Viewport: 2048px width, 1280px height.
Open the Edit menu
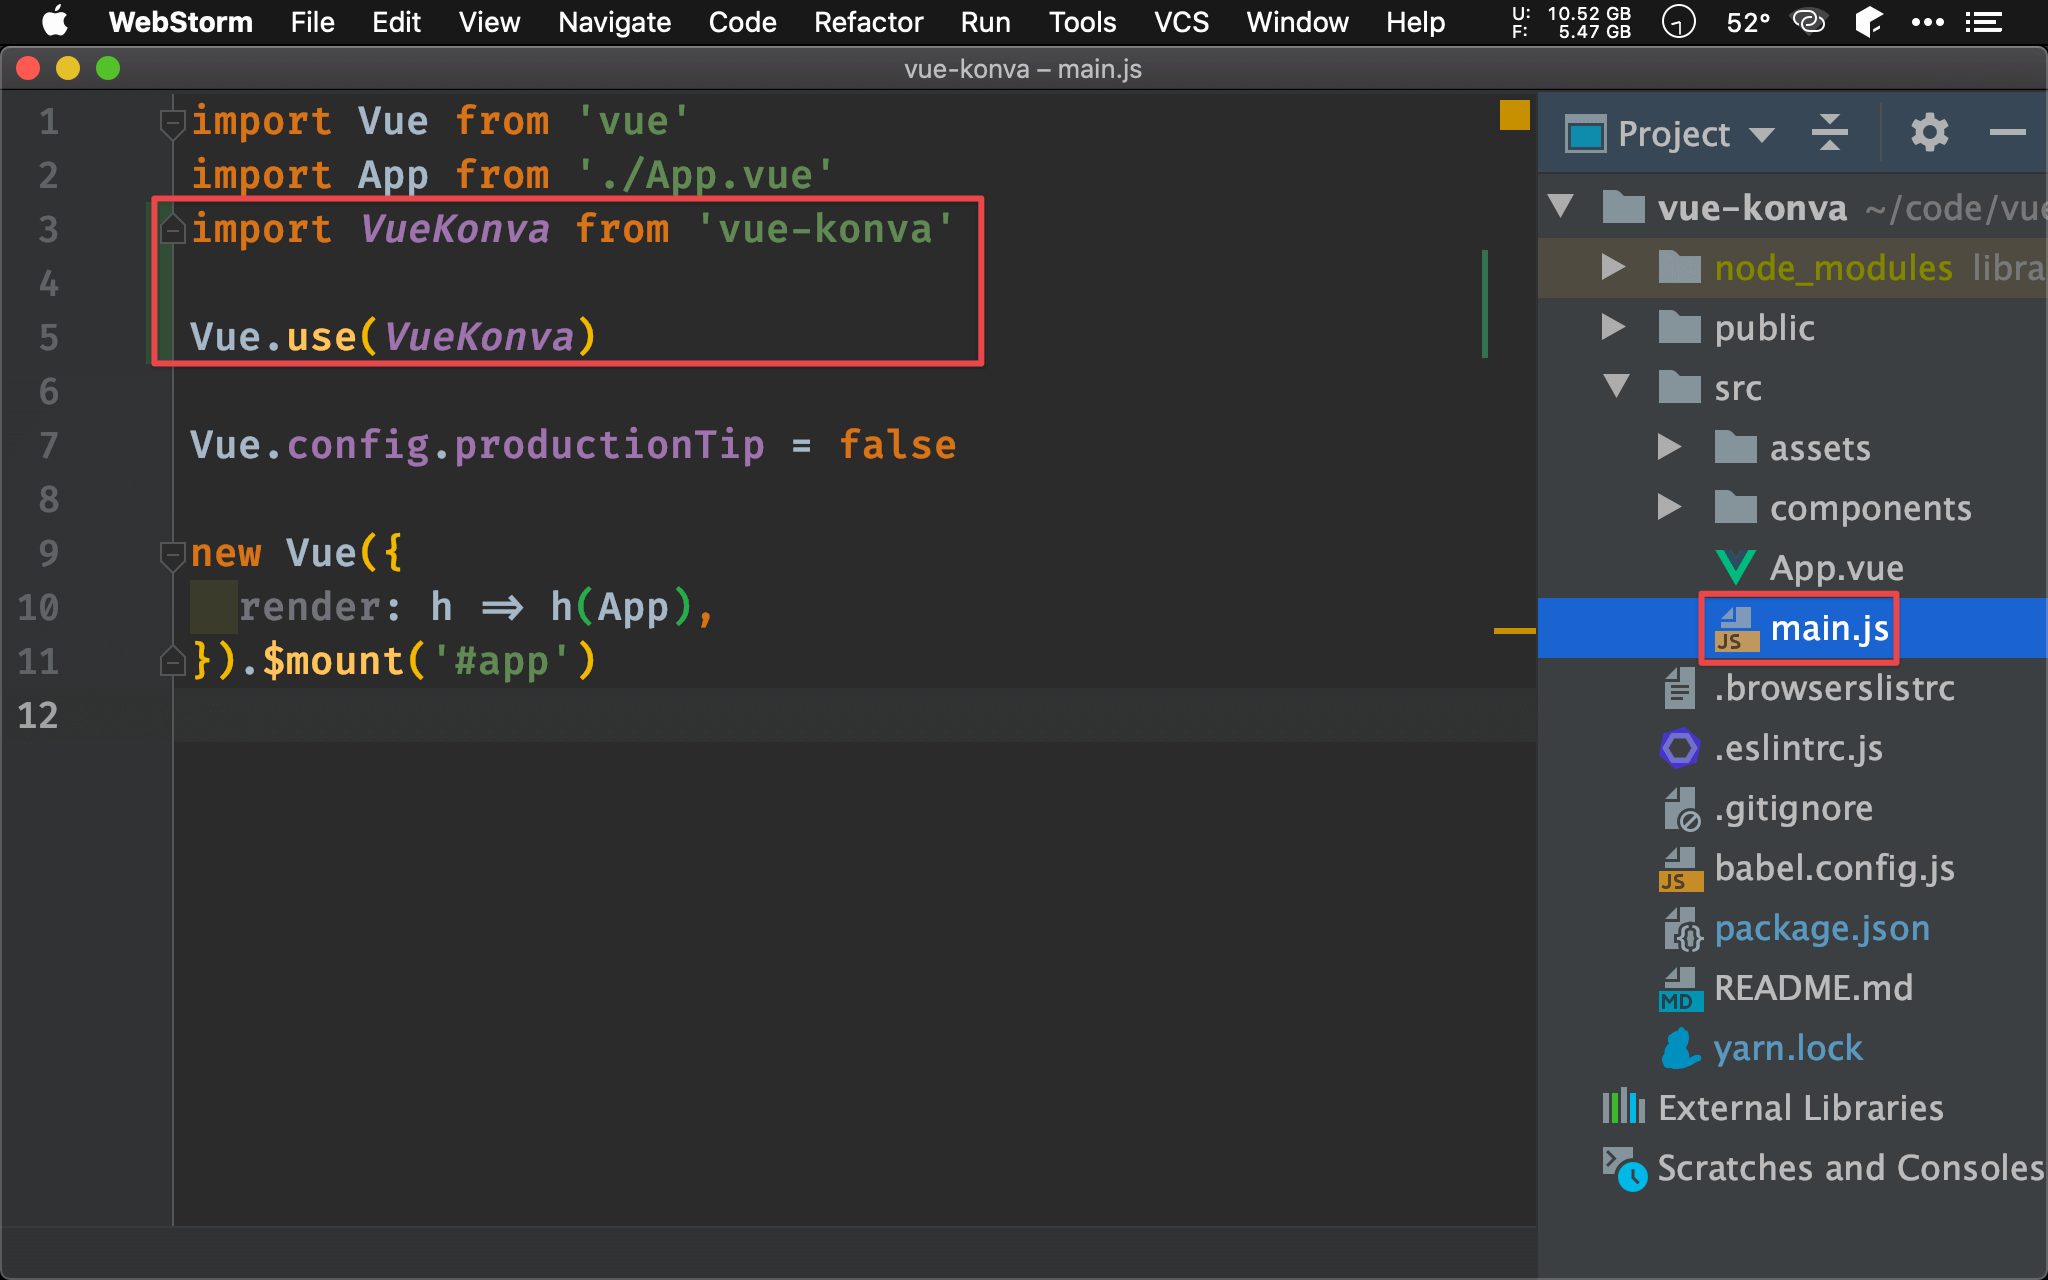click(396, 22)
